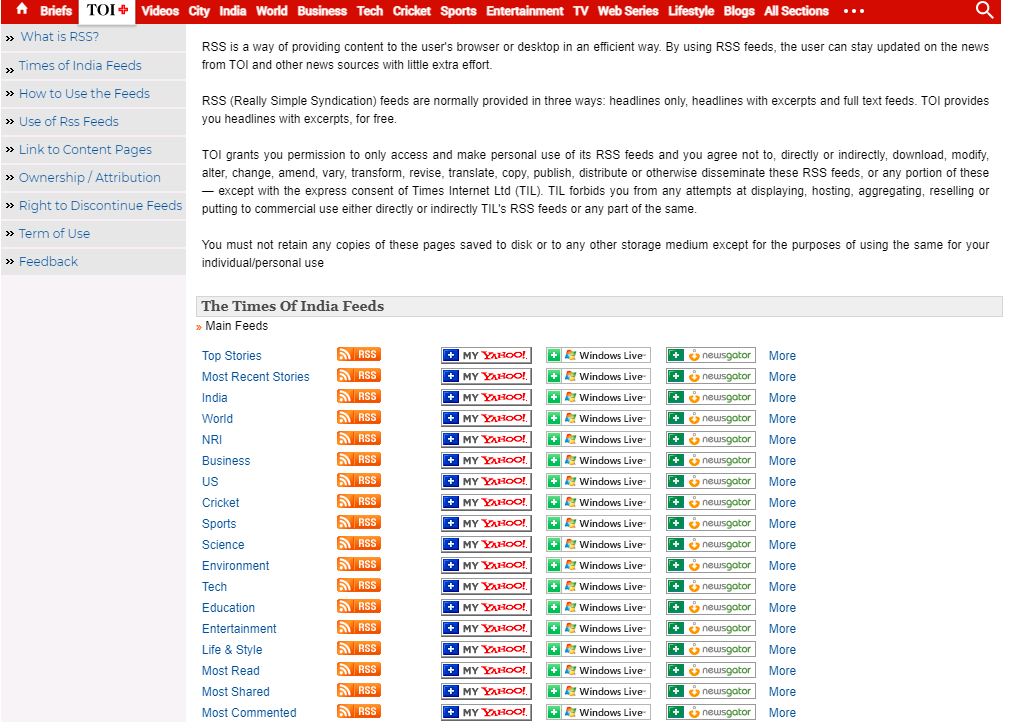This screenshot has height=722, width=1010.
Task: Open the Briefs tab
Action: [56, 11]
